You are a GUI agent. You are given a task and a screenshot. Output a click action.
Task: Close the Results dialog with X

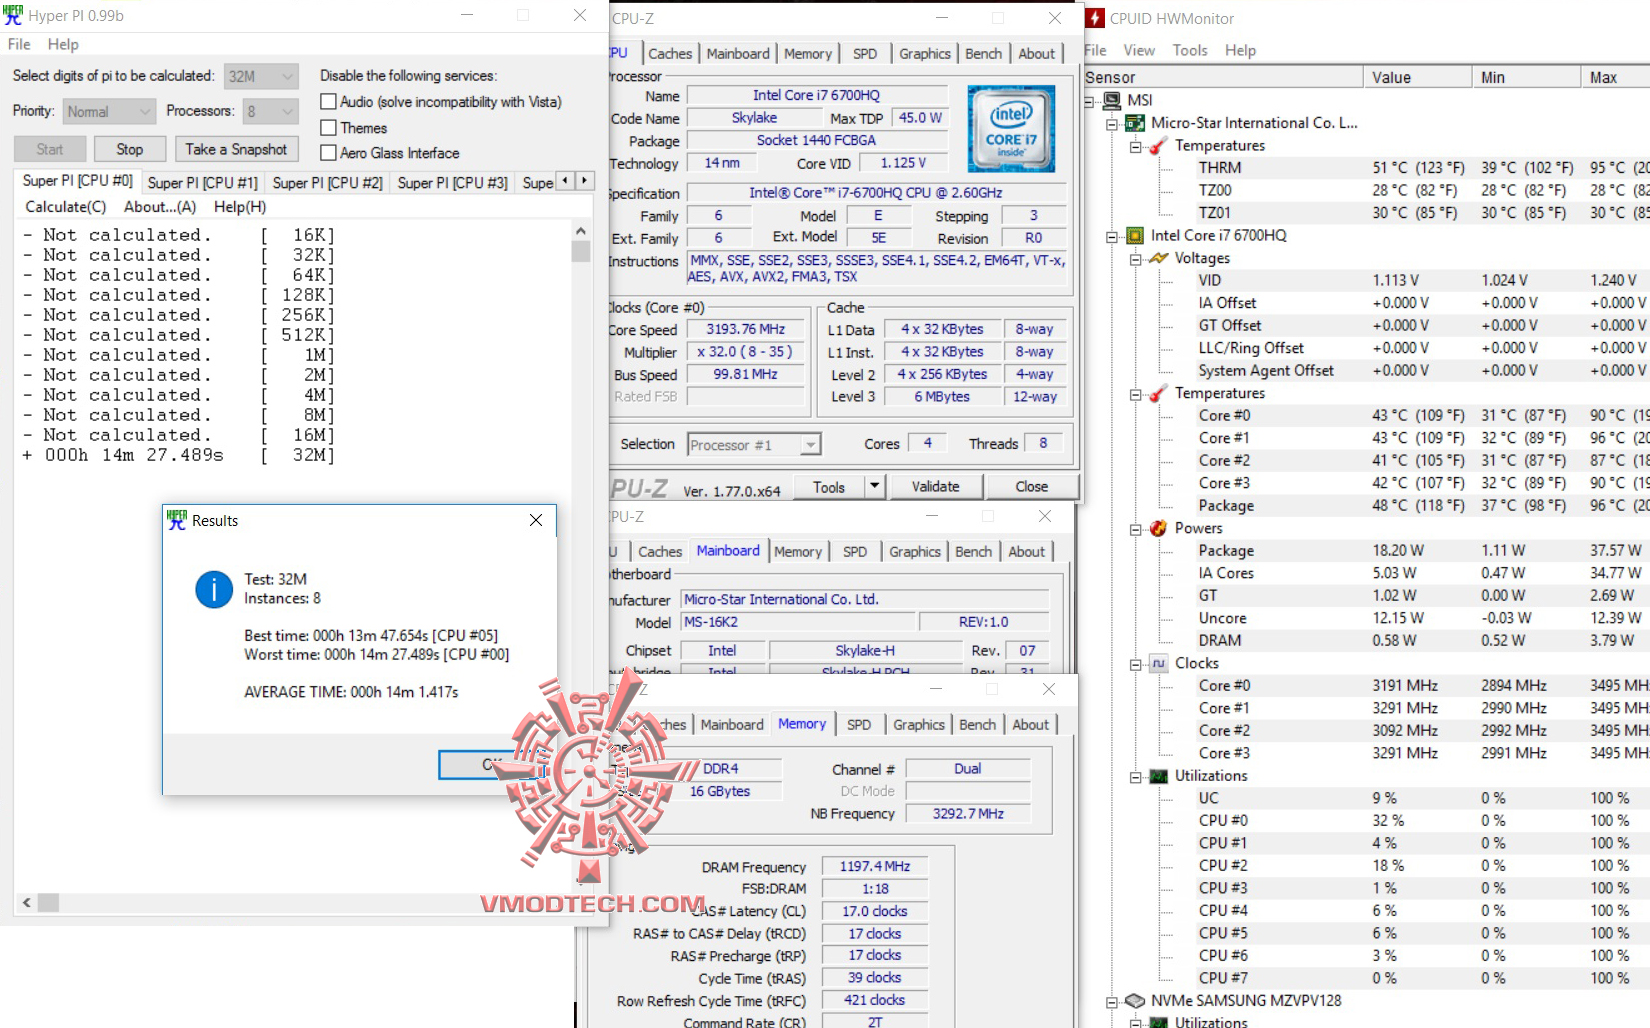[x=536, y=520]
